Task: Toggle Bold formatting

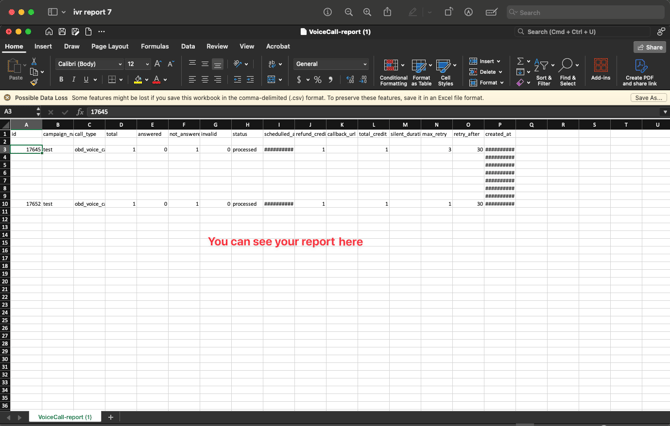Action: [x=61, y=80]
